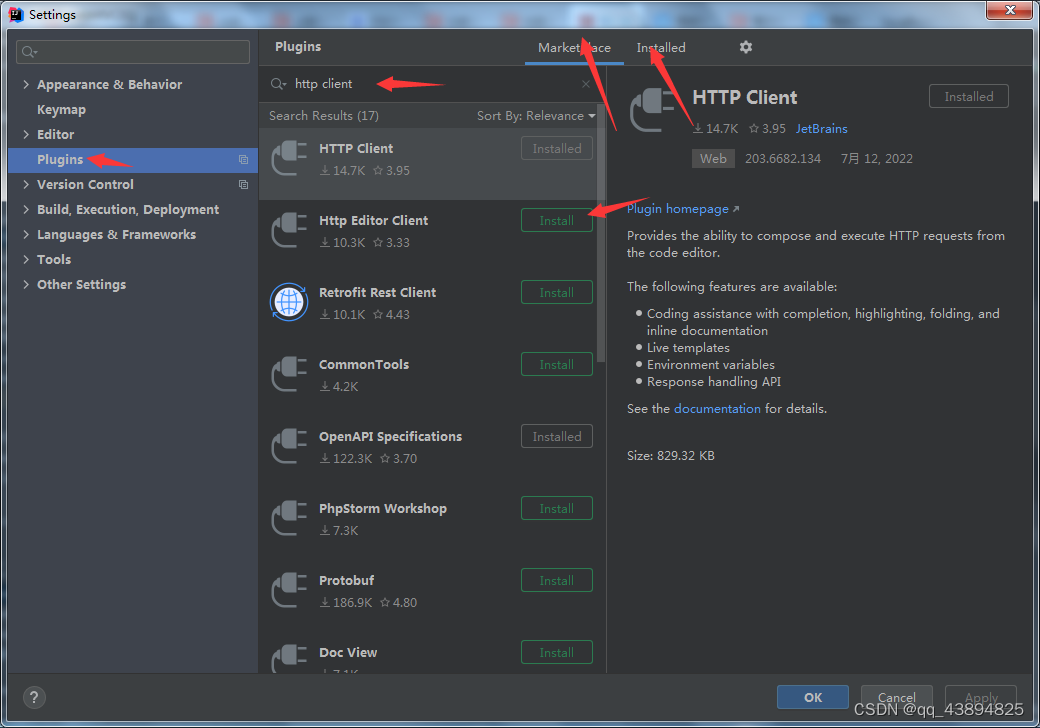Click the Installed button in details panel
Screen dimensions: 1040x728
pos(968,96)
